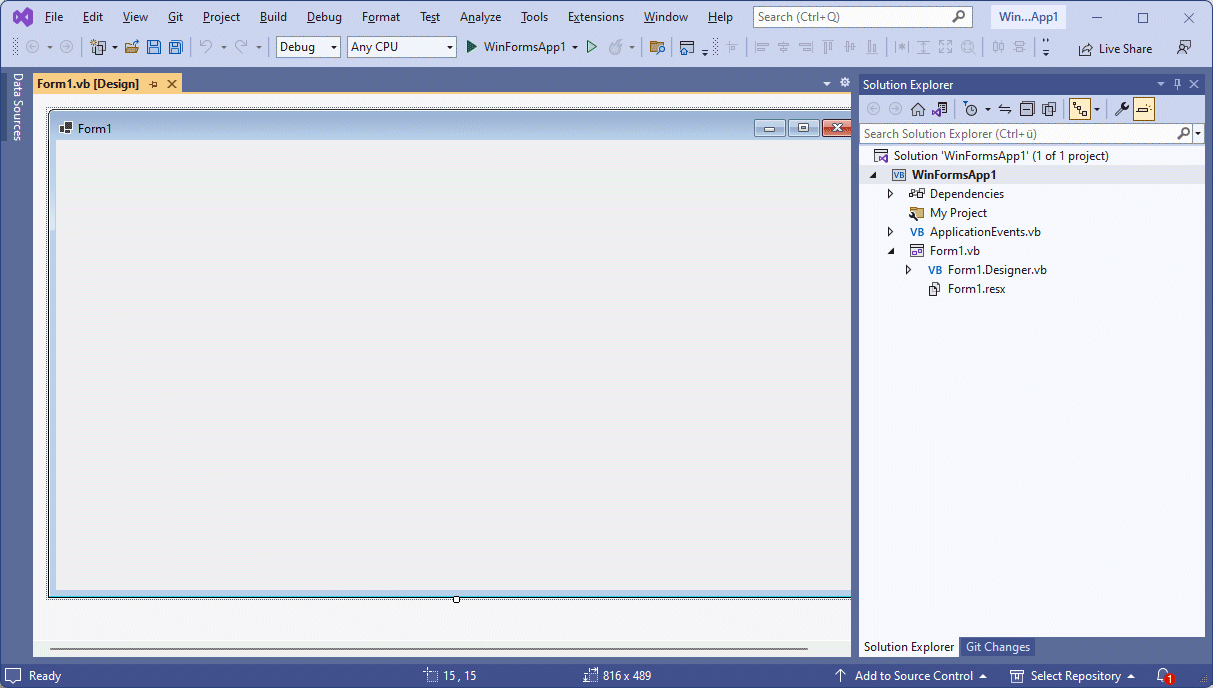Click the Open File folder icon
Viewport: 1213px width, 688px height.
pos(131,47)
